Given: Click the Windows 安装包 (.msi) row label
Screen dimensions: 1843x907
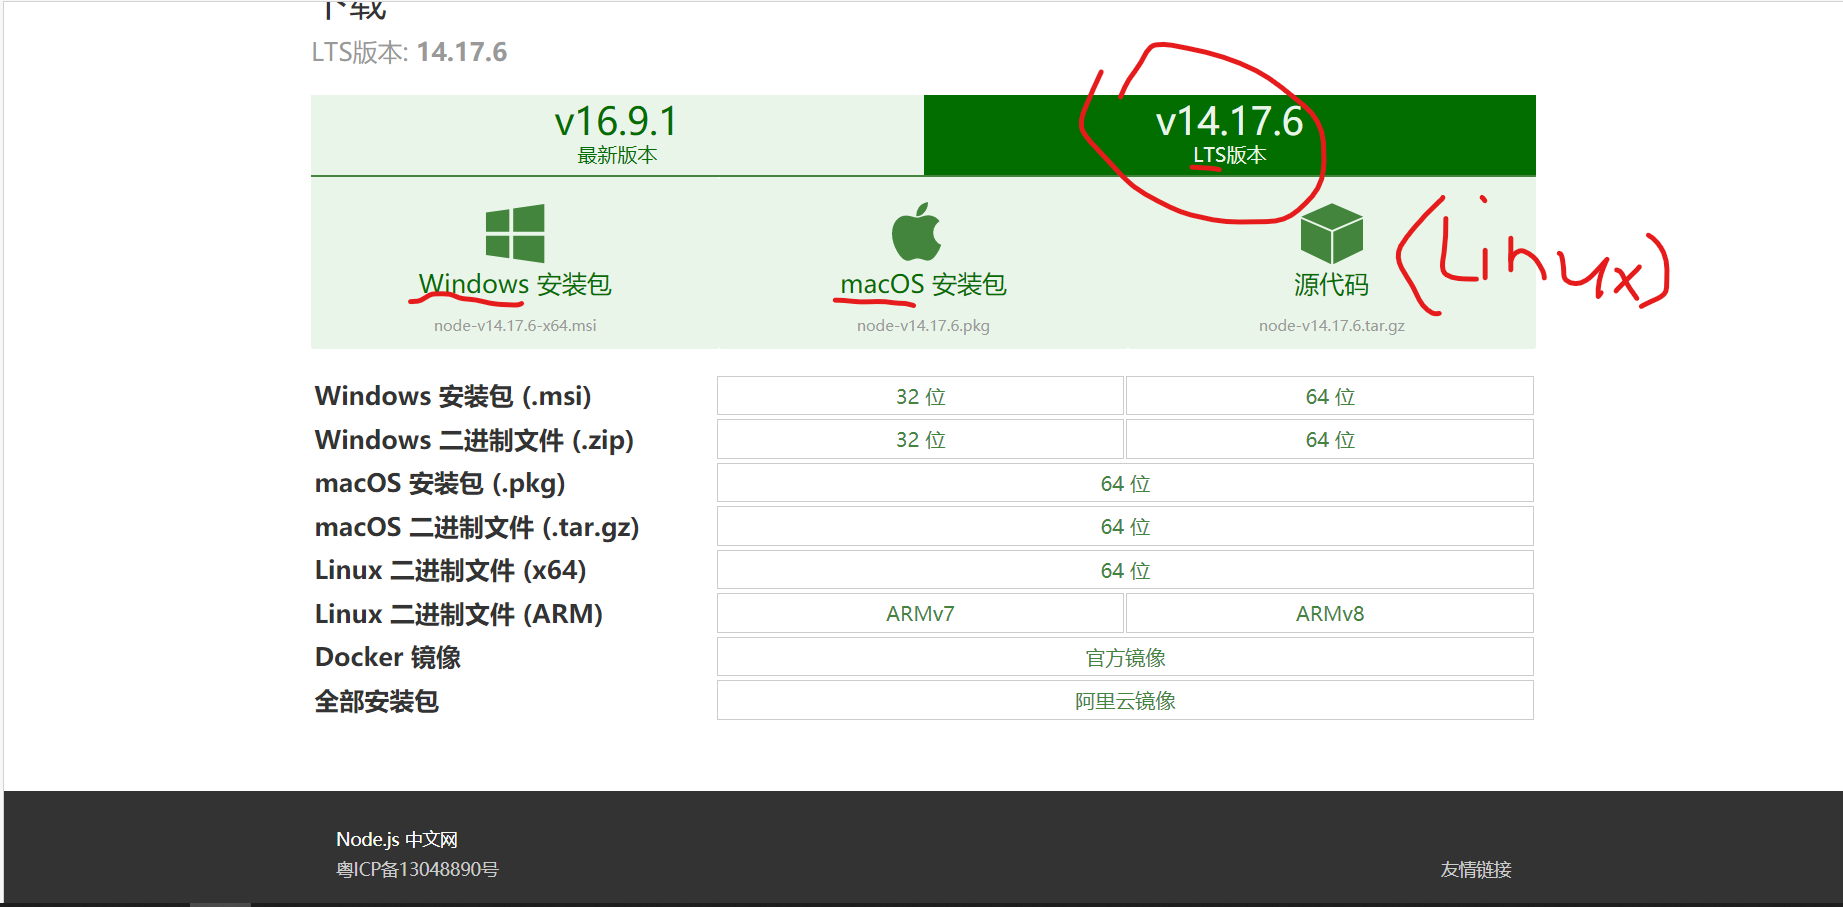Looking at the screenshot, I should [453, 396].
